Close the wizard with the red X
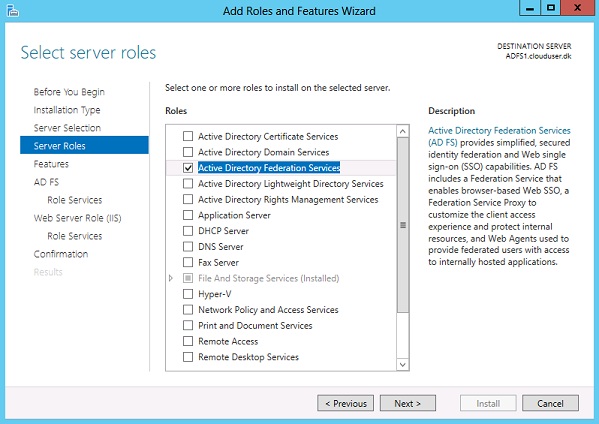Image resolution: width=599 pixels, height=424 pixels. (x=577, y=8)
